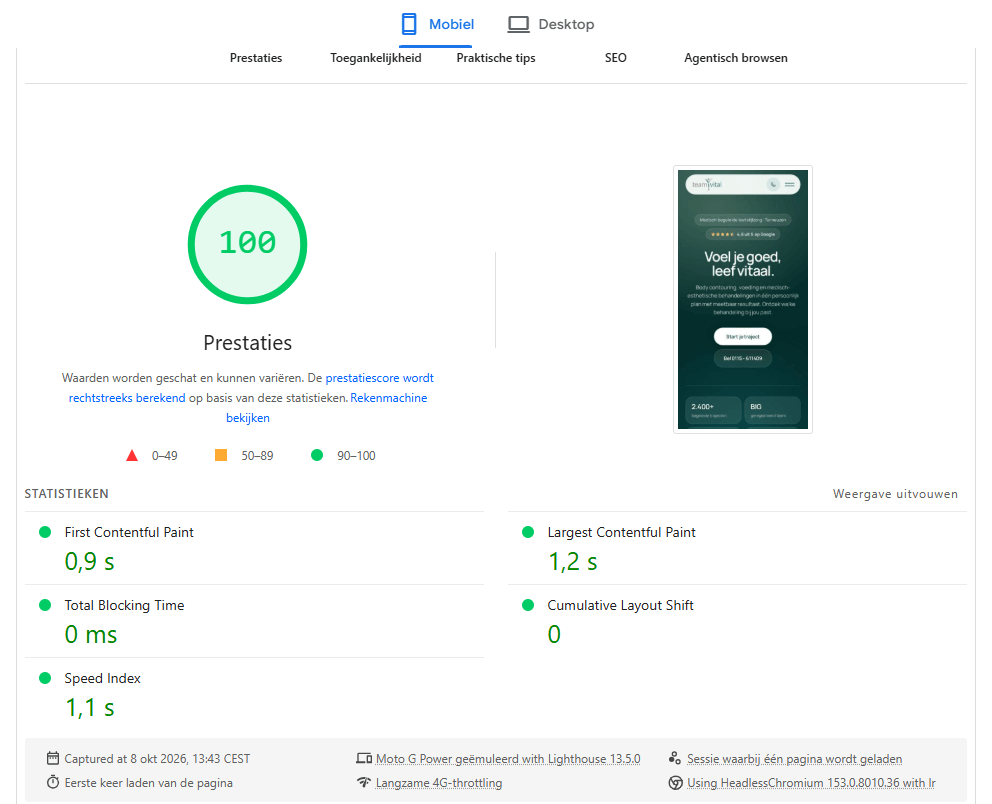Click the green dot beside Total Blocking Time
Image resolution: width=992 pixels, height=804 pixels.
point(45,605)
